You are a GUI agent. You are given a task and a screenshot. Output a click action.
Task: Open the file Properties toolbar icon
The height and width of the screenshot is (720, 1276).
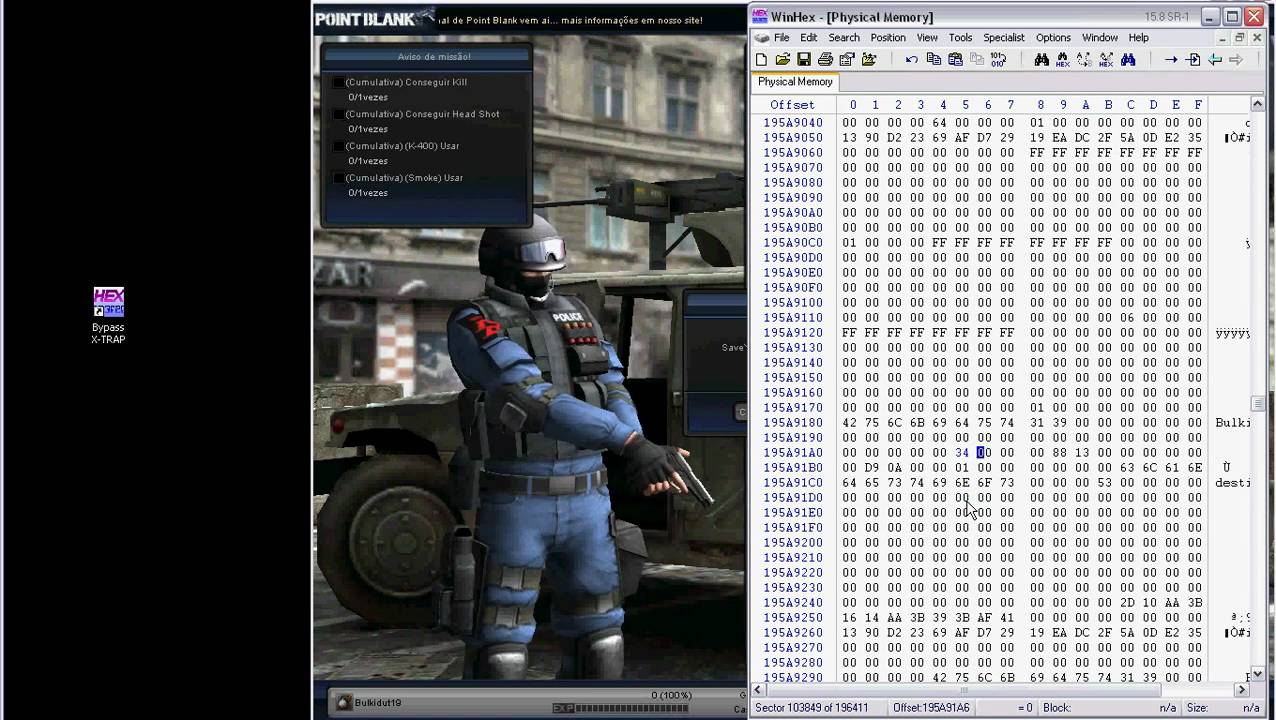pyautogui.click(x=847, y=60)
